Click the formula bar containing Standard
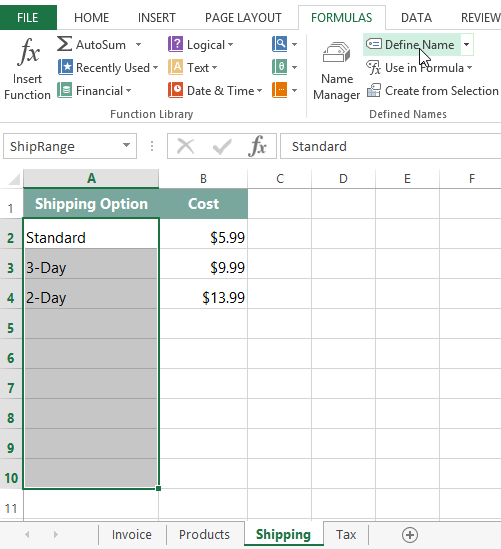Viewport: 501px width, 549px height. point(390,146)
